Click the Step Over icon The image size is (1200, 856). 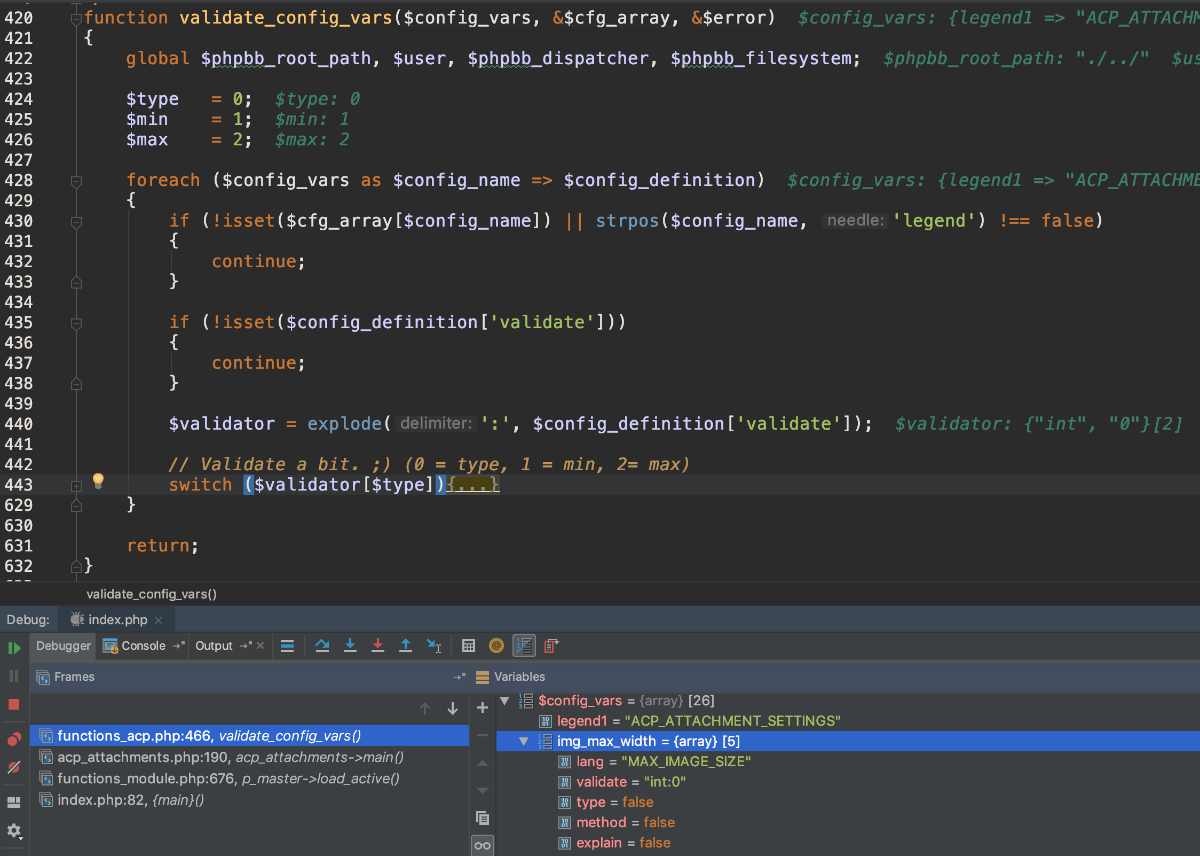tap(322, 646)
